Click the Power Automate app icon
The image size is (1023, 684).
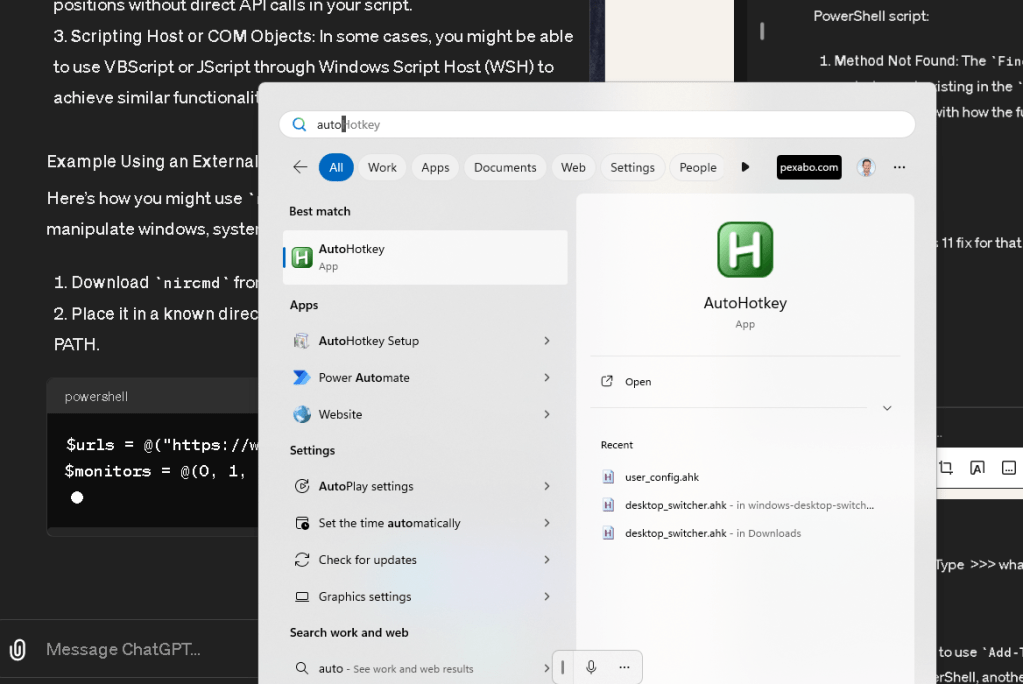pyautogui.click(x=301, y=377)
